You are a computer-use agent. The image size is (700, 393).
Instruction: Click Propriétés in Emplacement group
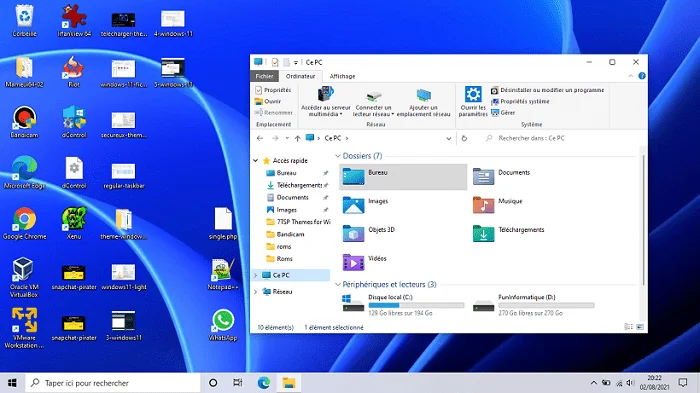coord(273,90)
